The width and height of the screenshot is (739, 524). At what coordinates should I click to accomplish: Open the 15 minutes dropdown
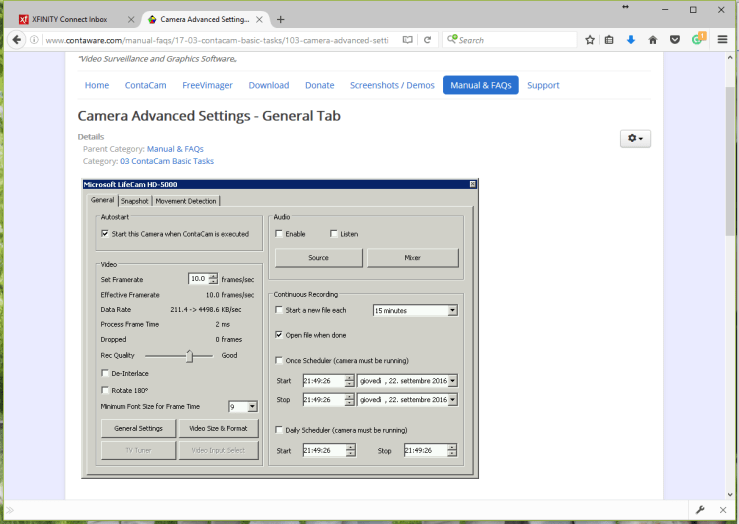(x=452, y=311)
